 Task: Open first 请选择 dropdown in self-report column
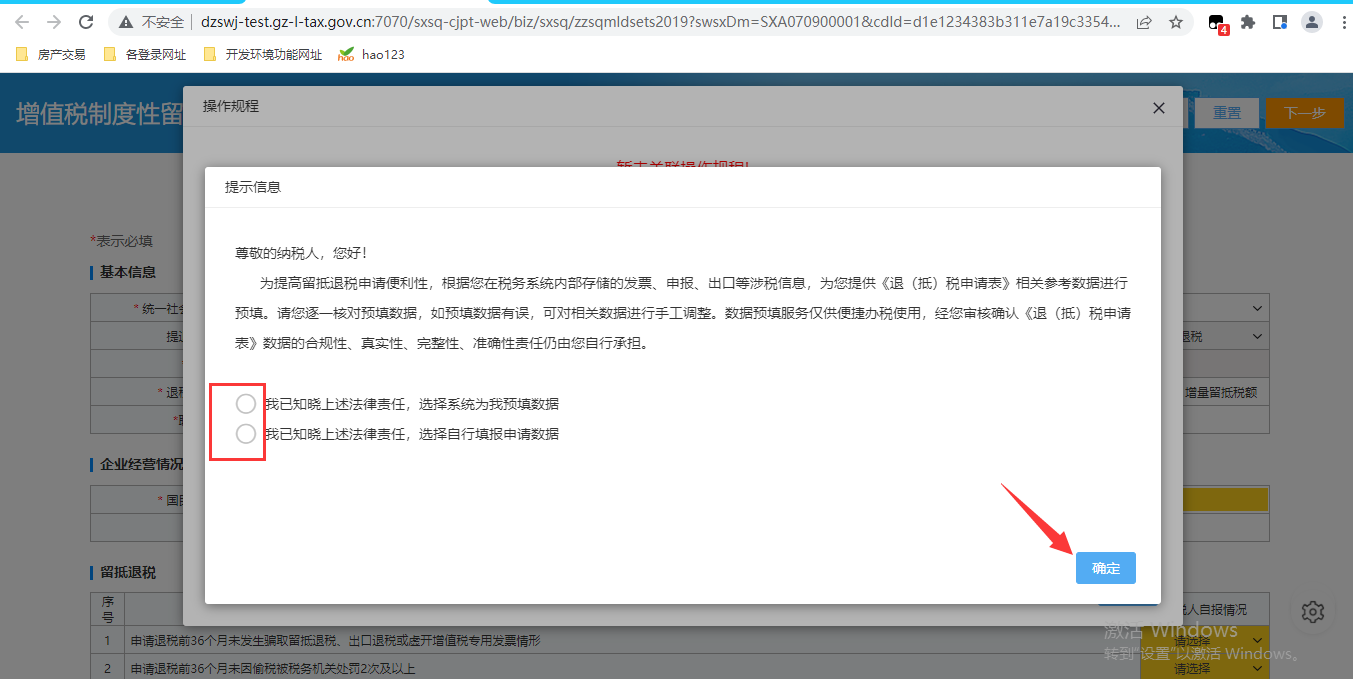coord(1204,638)
